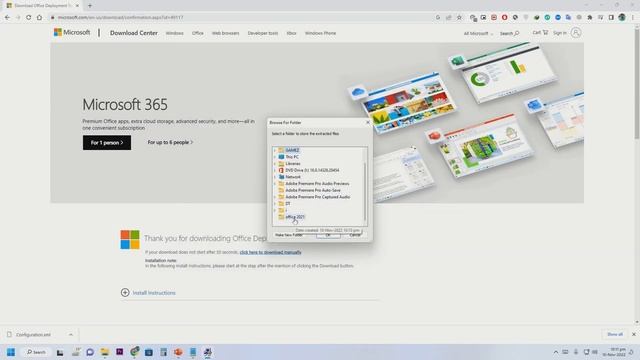Open the browser home page
The width and height of the screenshot is (640, 360).
tap(39, 18)
